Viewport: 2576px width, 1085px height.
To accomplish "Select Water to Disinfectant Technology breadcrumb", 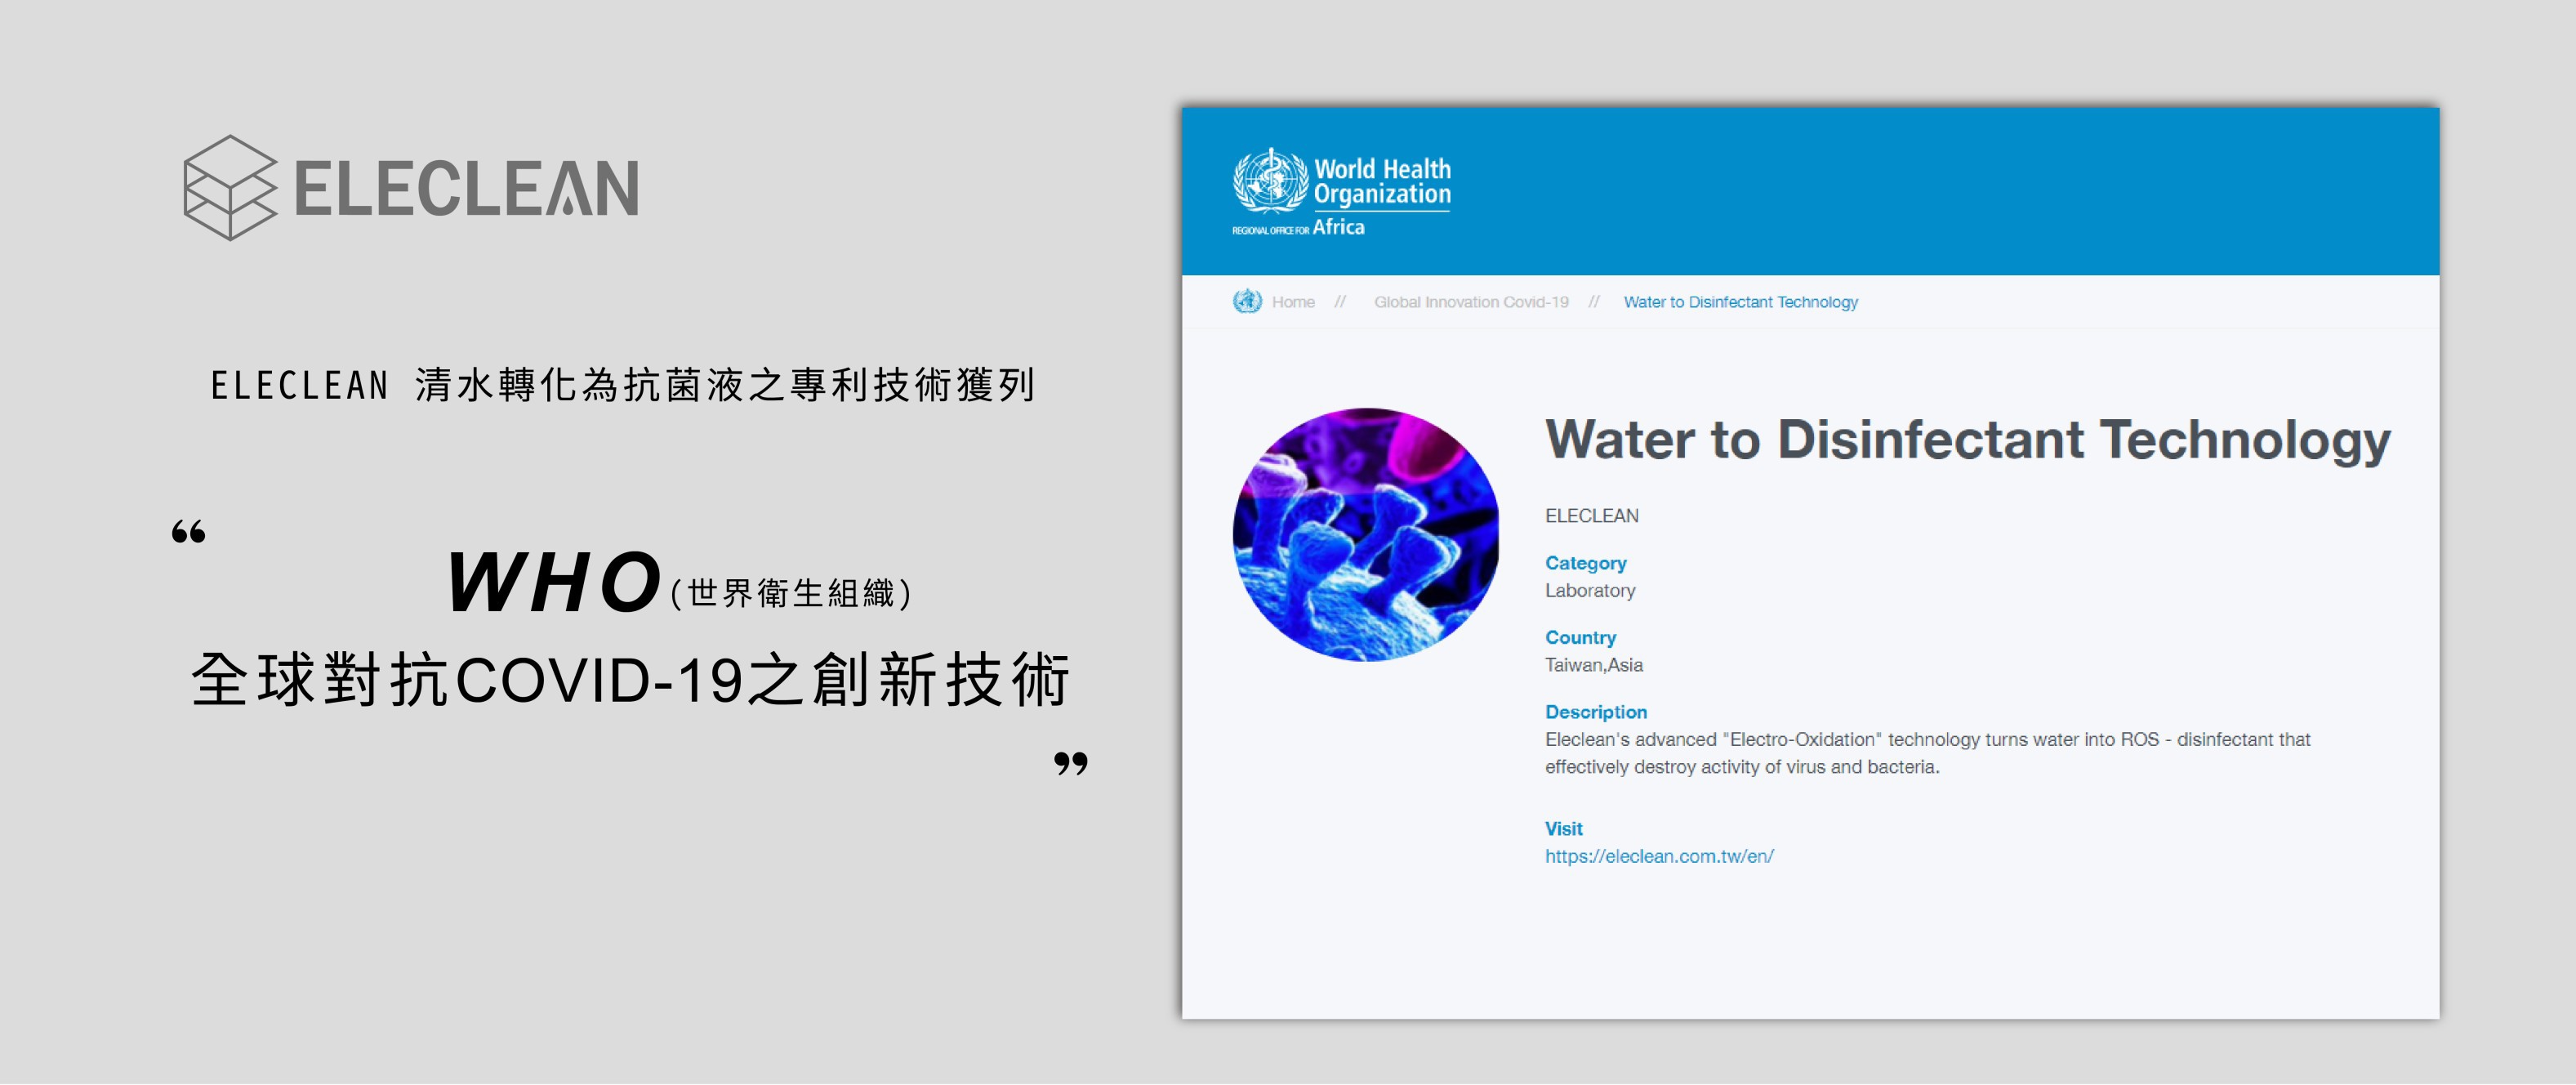I will (1740, 302).
